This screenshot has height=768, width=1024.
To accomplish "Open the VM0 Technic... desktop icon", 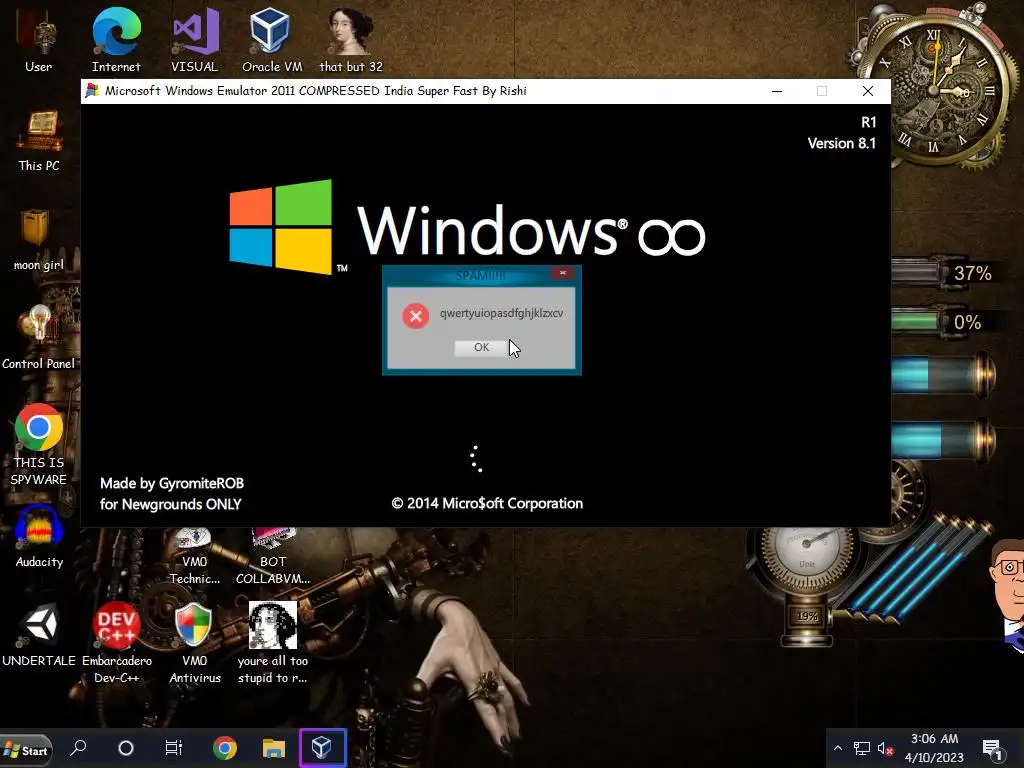I will pos(195,558).
